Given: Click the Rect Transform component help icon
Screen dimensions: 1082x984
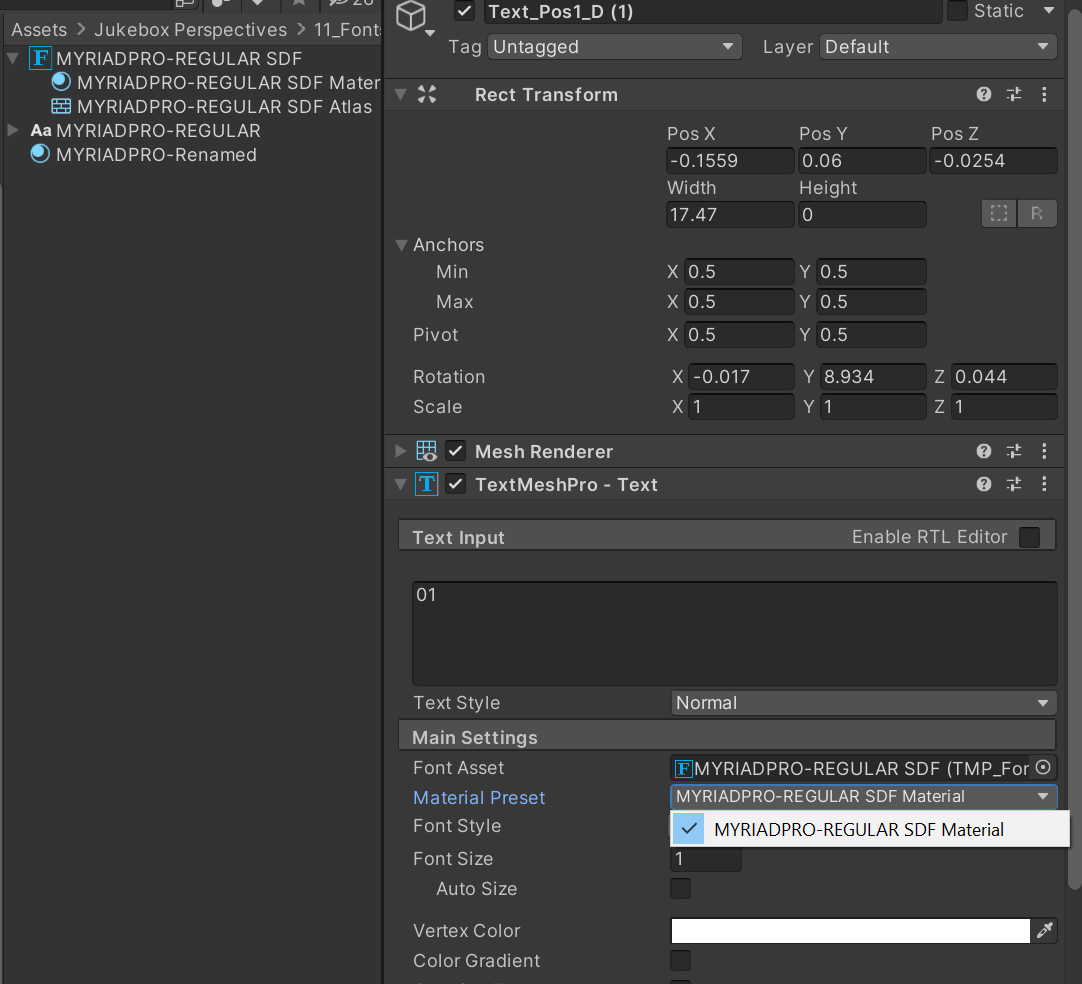Looking at the screenshot, I should 983,94.
